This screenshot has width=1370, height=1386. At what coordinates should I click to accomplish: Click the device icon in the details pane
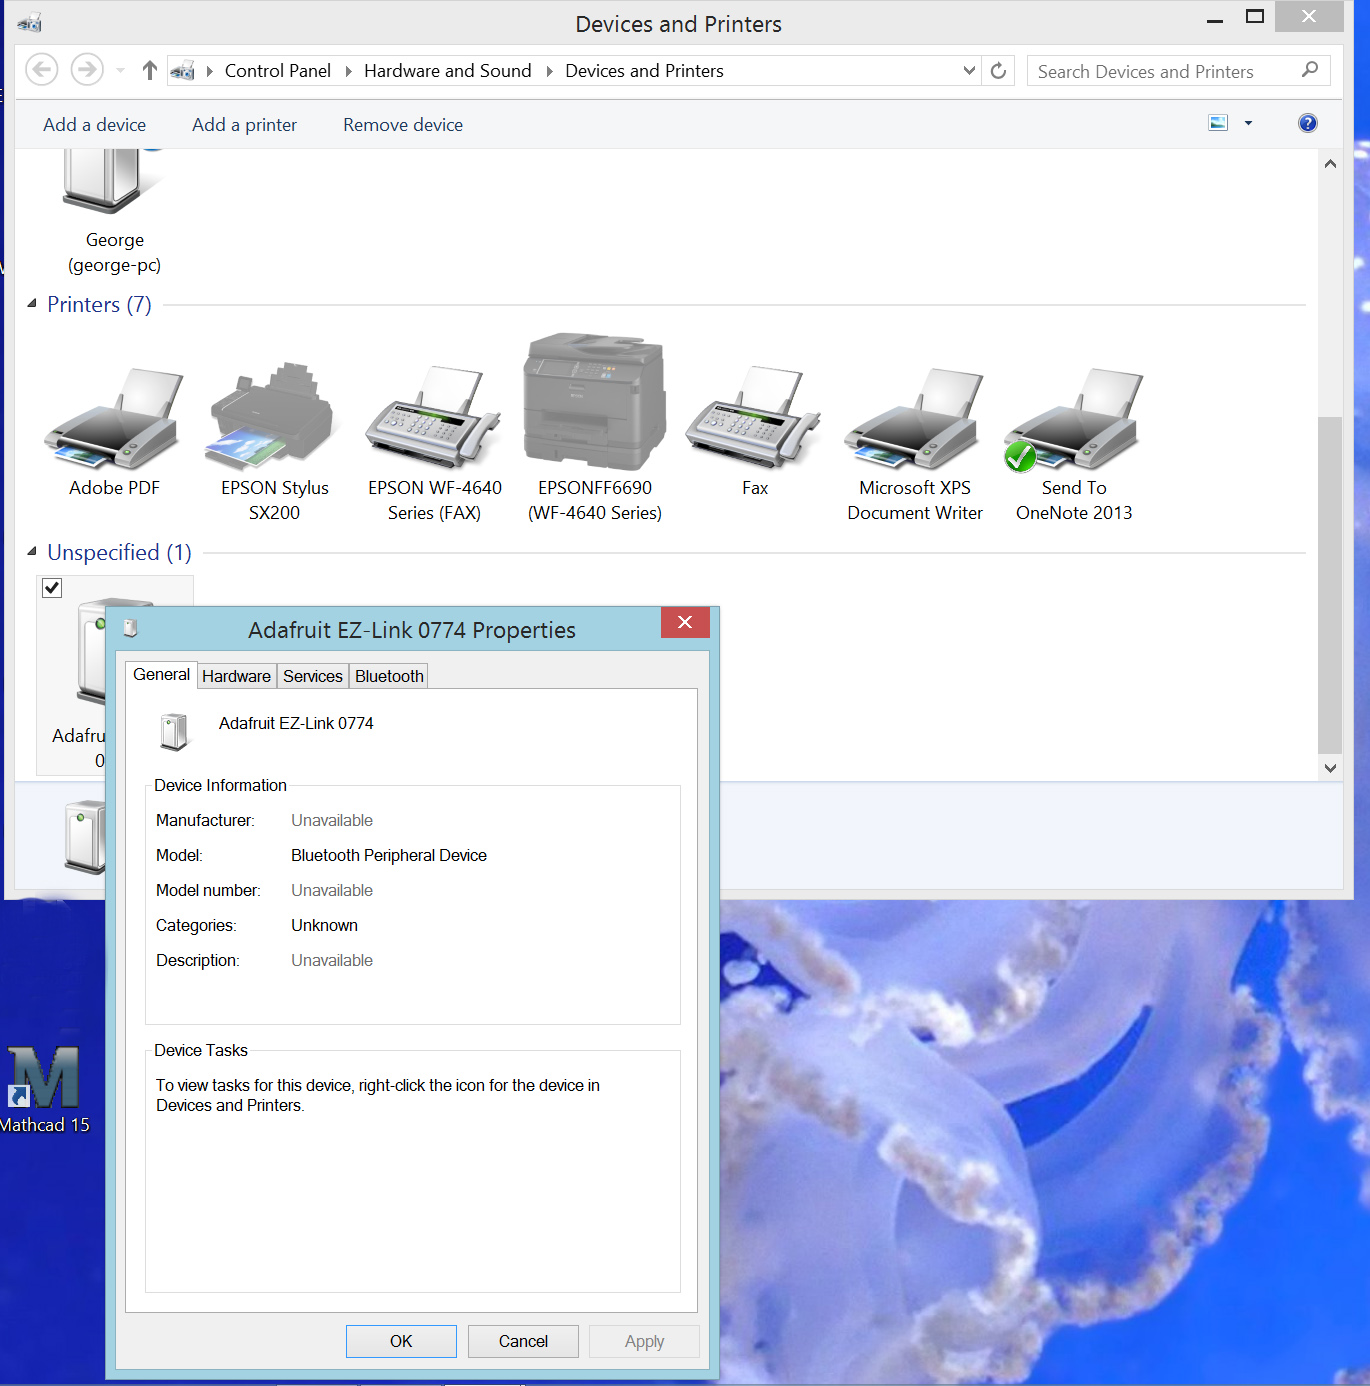pos(85,838)
